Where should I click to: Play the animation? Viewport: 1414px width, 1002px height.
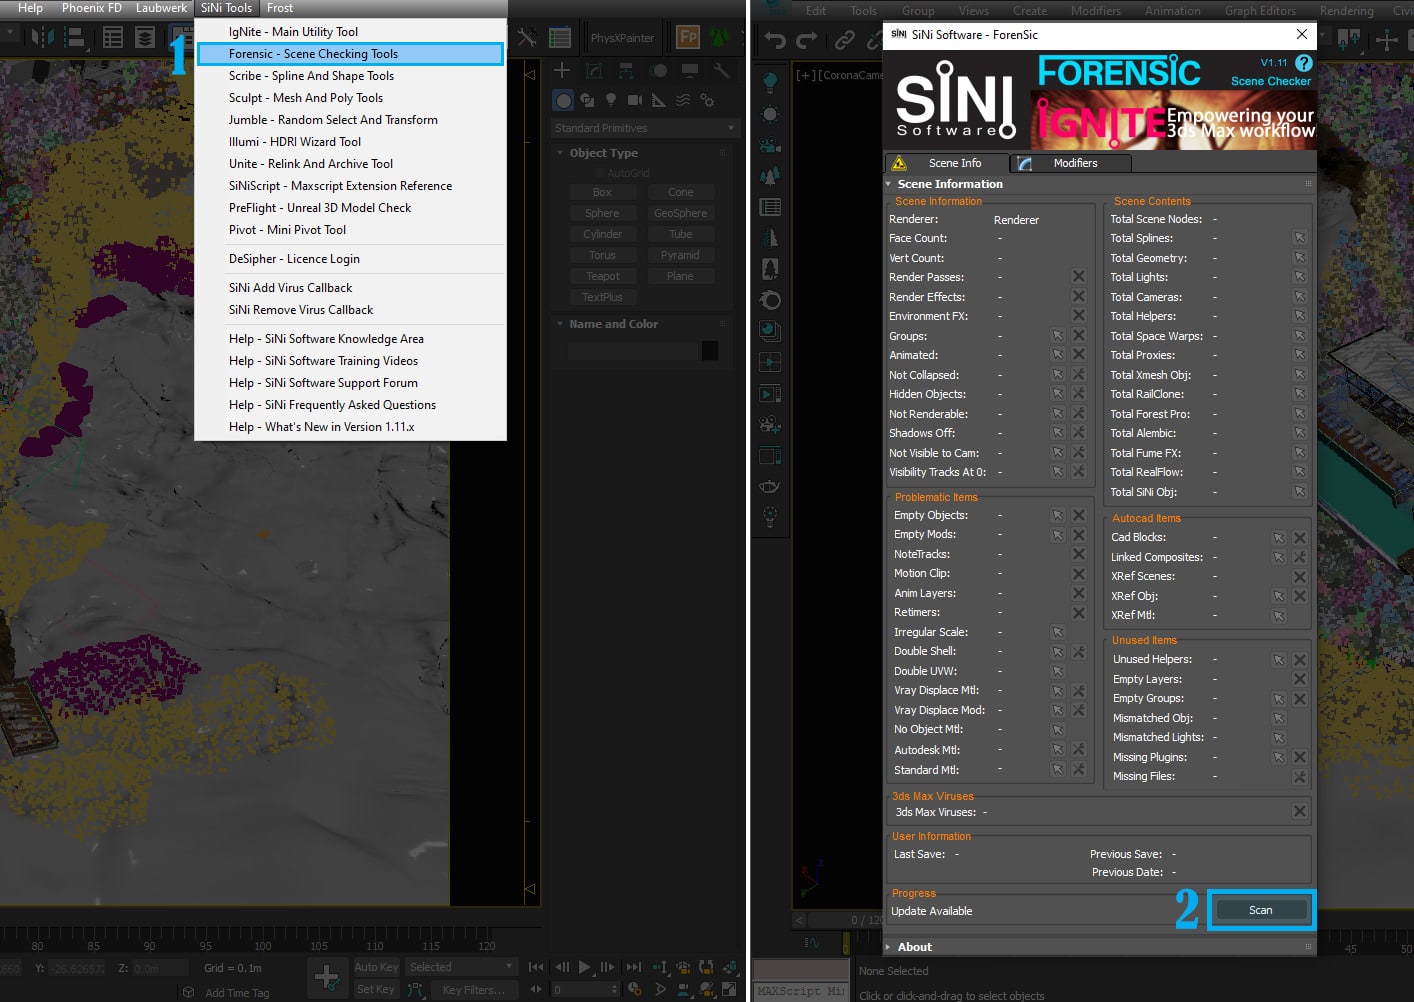[585, 967]
